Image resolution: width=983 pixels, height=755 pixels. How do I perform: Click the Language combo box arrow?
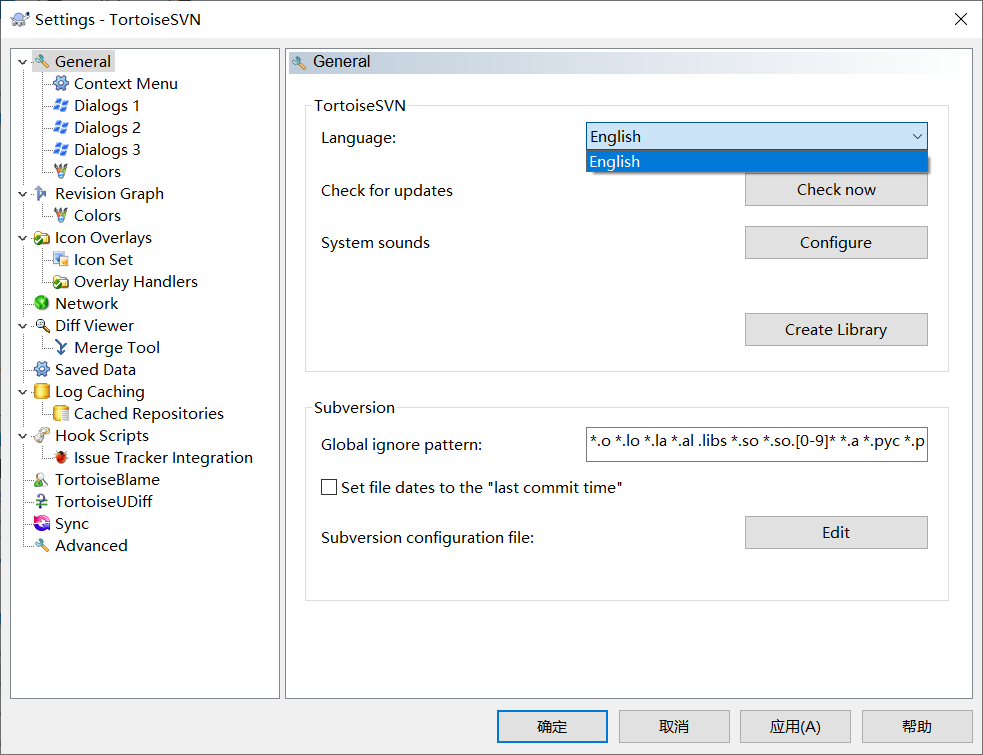pos(917,136)
